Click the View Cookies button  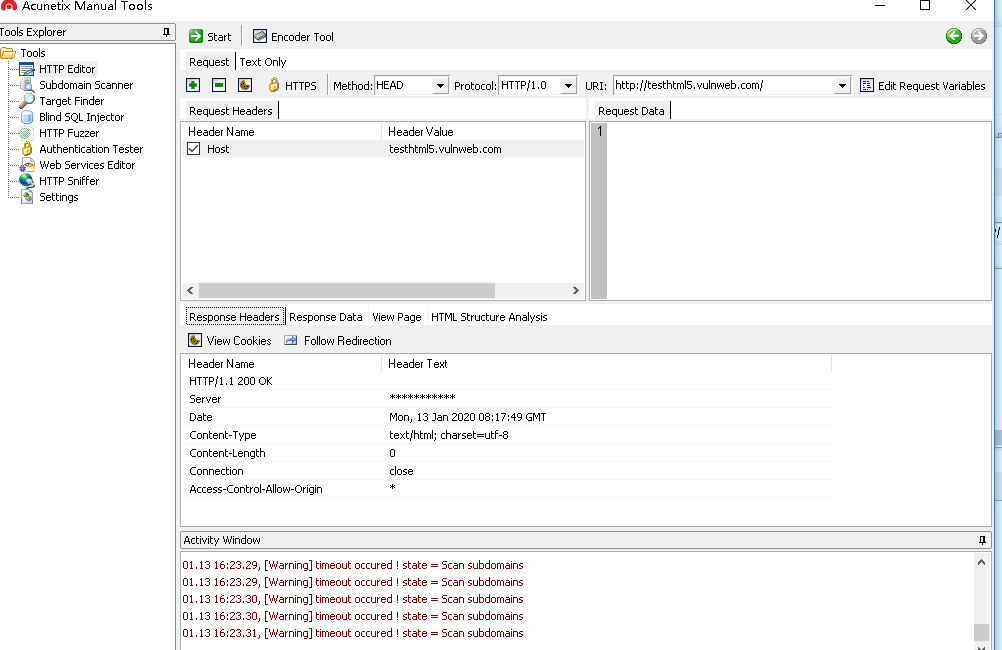[x=230, y=341]
